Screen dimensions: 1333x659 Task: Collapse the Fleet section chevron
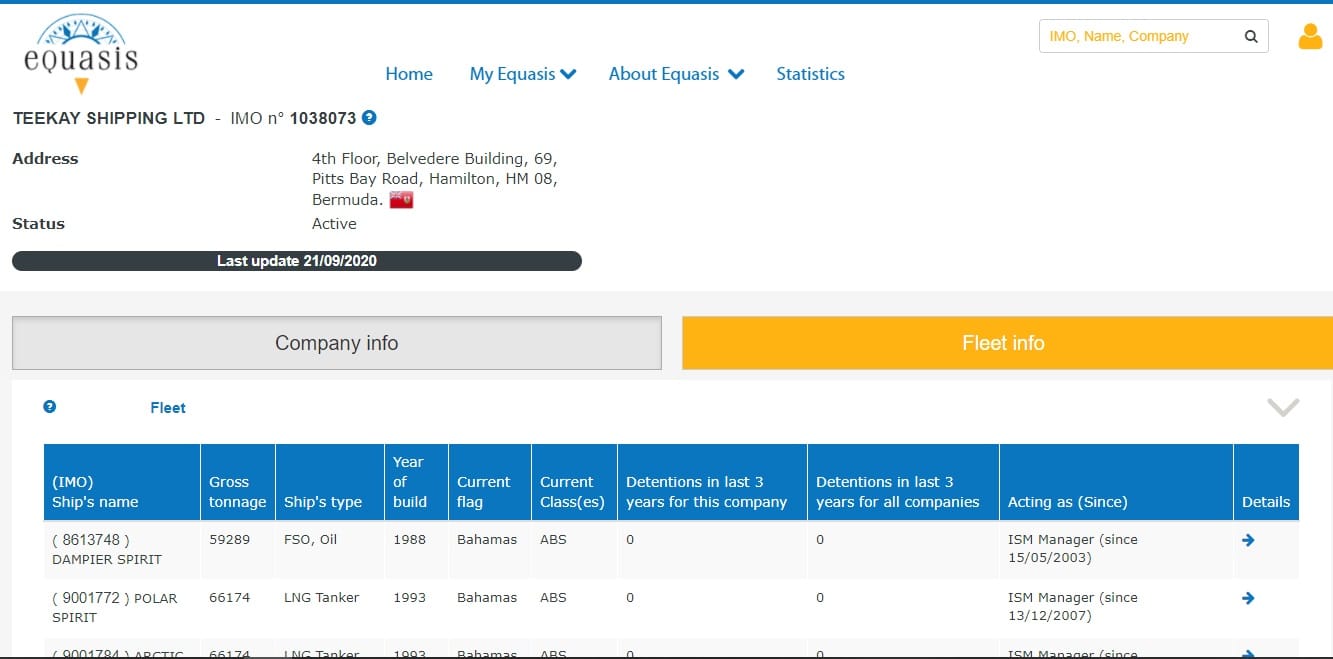[x=1283, y=407]
